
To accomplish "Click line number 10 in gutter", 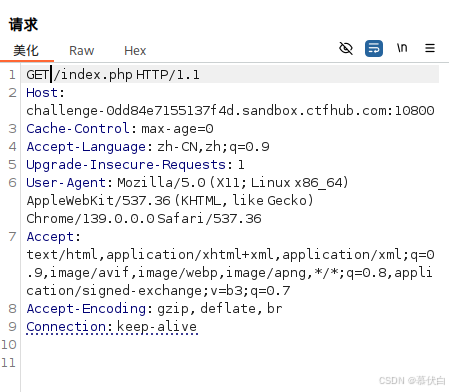I will (x=9, y=345).
